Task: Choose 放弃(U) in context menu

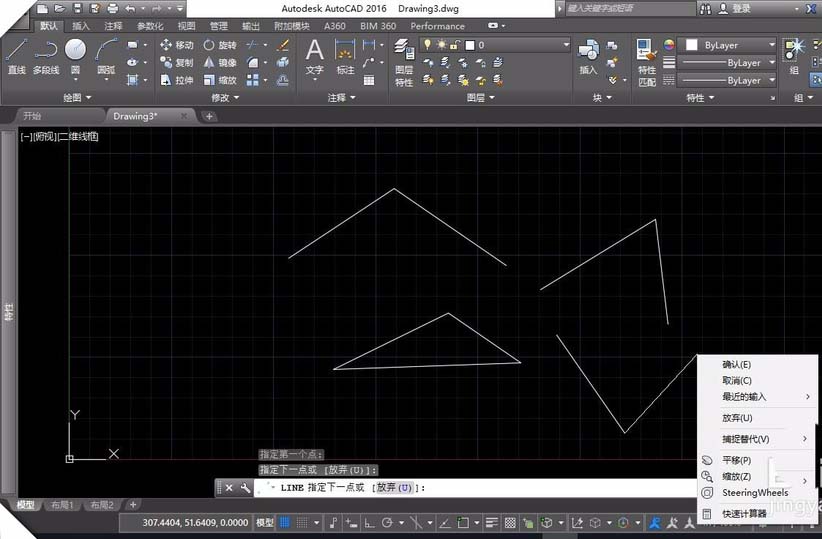Action: [x=737, y=418]
